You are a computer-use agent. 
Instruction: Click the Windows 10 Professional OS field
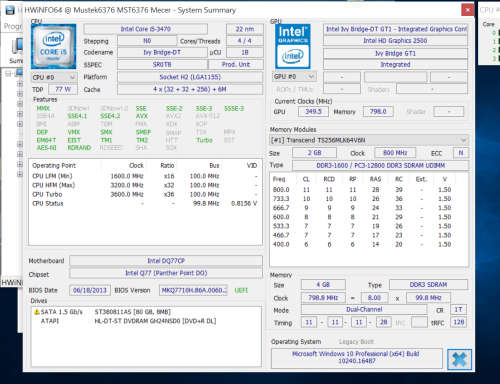click(357, 358)
